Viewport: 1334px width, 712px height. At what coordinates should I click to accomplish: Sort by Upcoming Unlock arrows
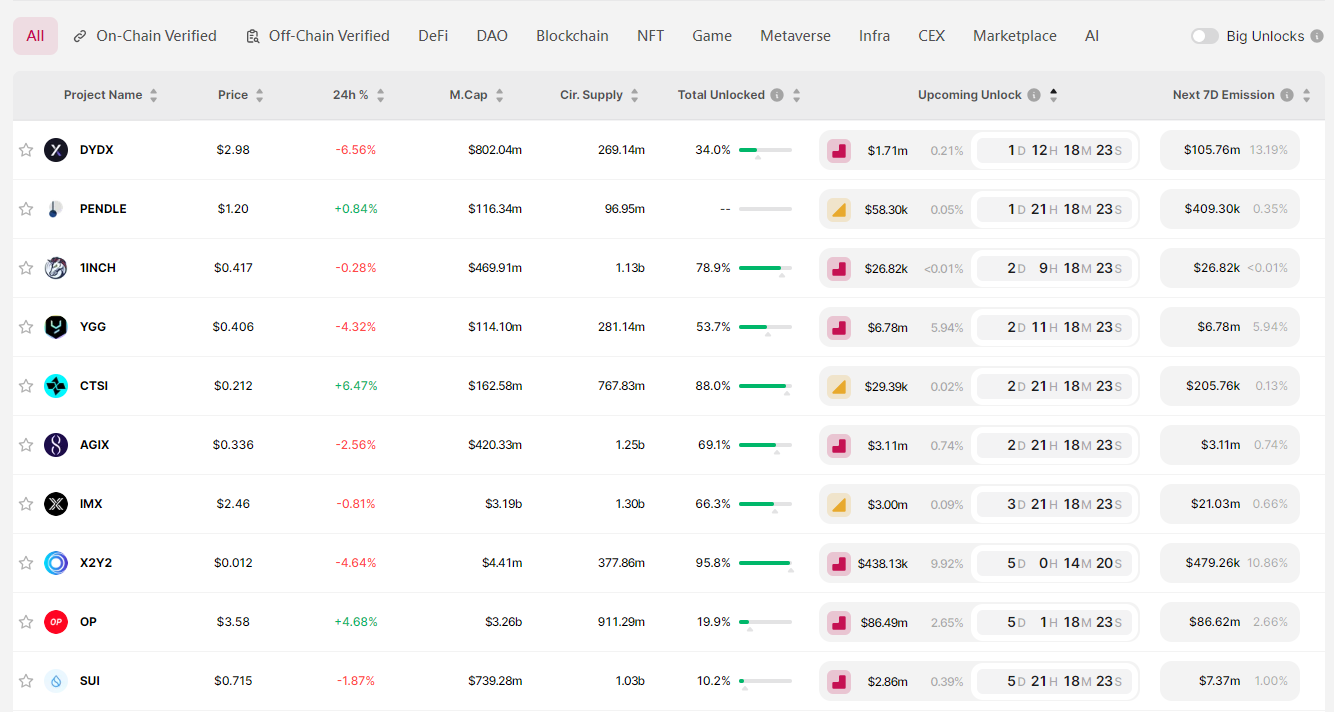1054,95
